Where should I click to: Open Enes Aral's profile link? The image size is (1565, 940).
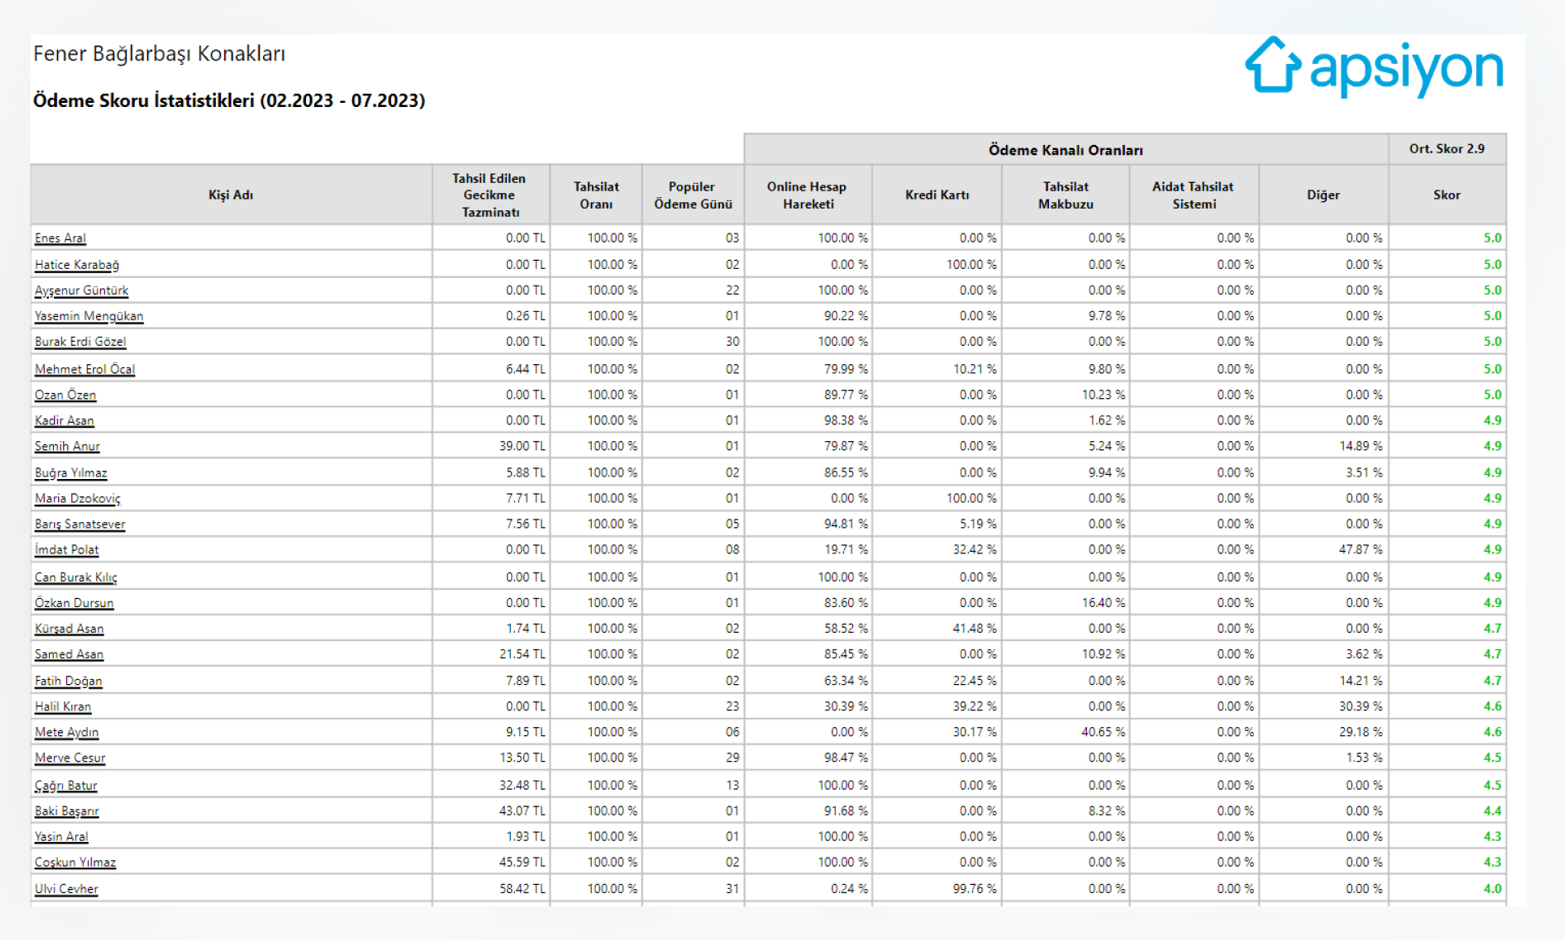tap(60, 238)
